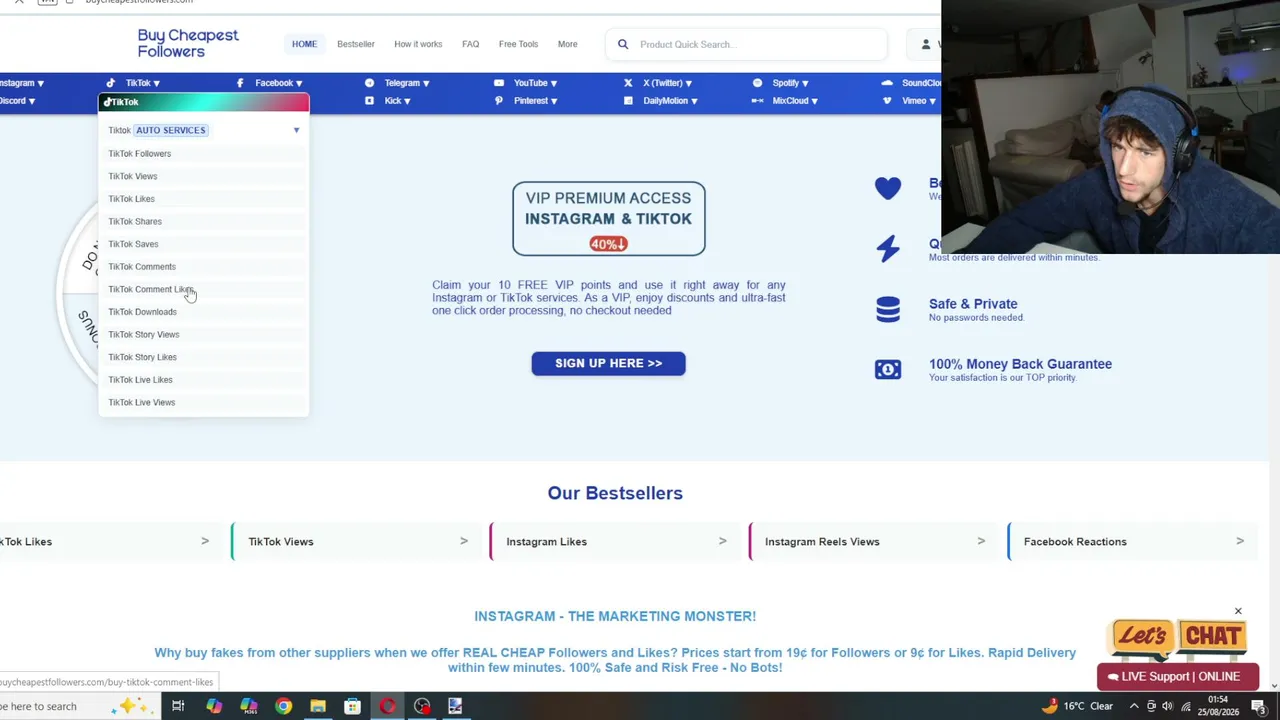This screenshot has width=1280, height=720.
Task: Click the Buy Cheapest Followers logo
Action: point(188,43)
